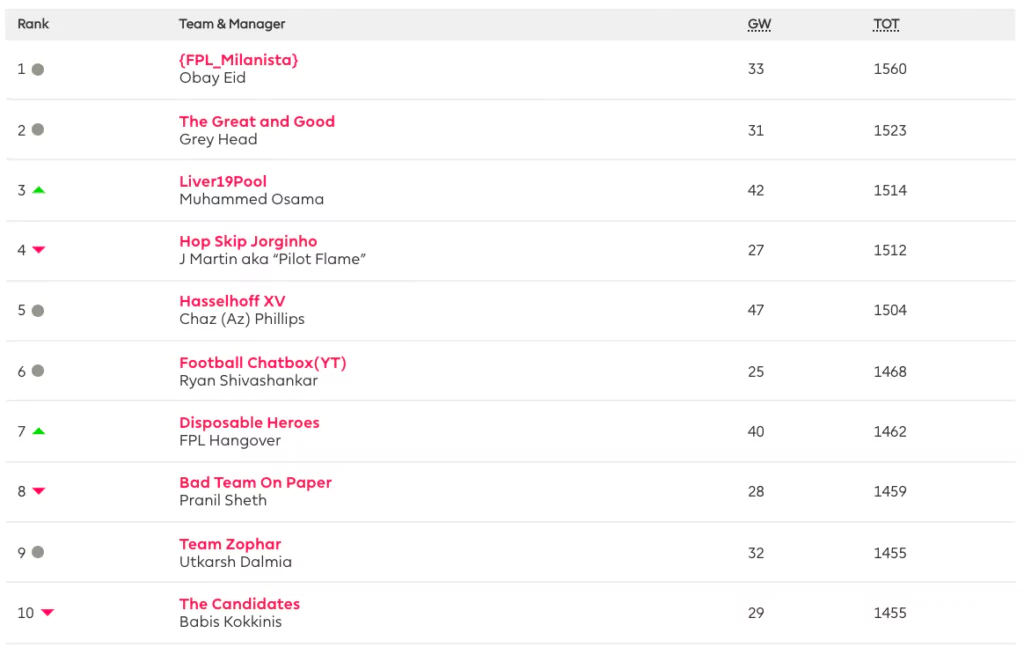Select the Hop Skip Jorginho team link
The height and width of the screenshot is (655, 1024).
pyautogui.click(x=248, y=241)
